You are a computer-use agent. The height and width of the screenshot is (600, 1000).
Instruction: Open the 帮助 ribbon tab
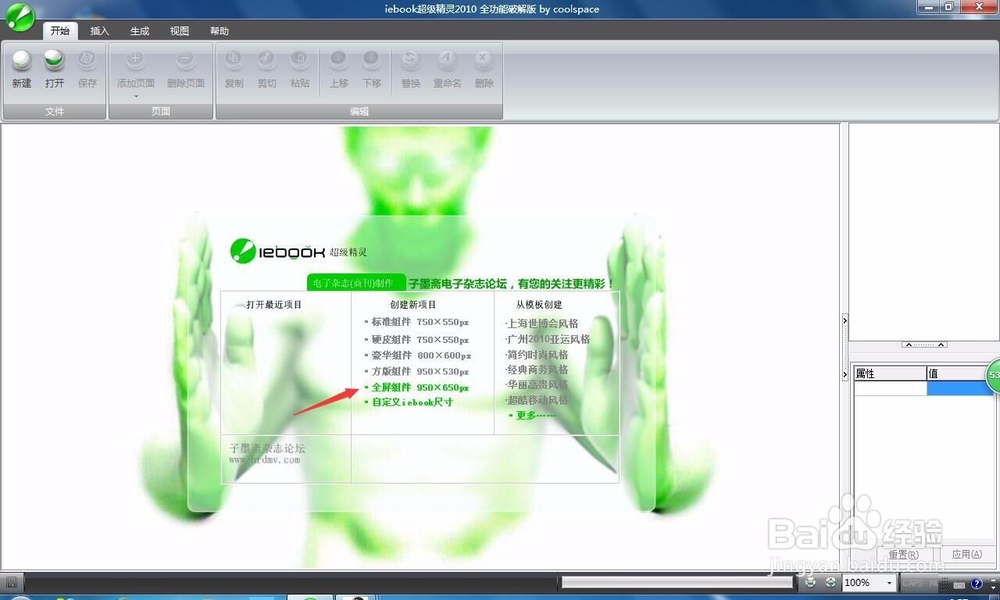click(x=219, y=31)
